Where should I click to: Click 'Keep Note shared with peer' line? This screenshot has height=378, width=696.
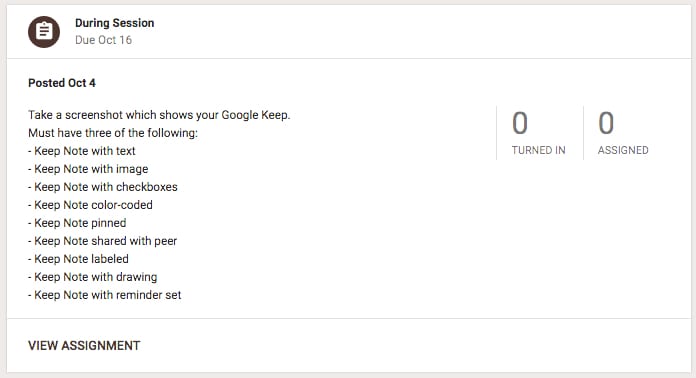coord(103,241)
